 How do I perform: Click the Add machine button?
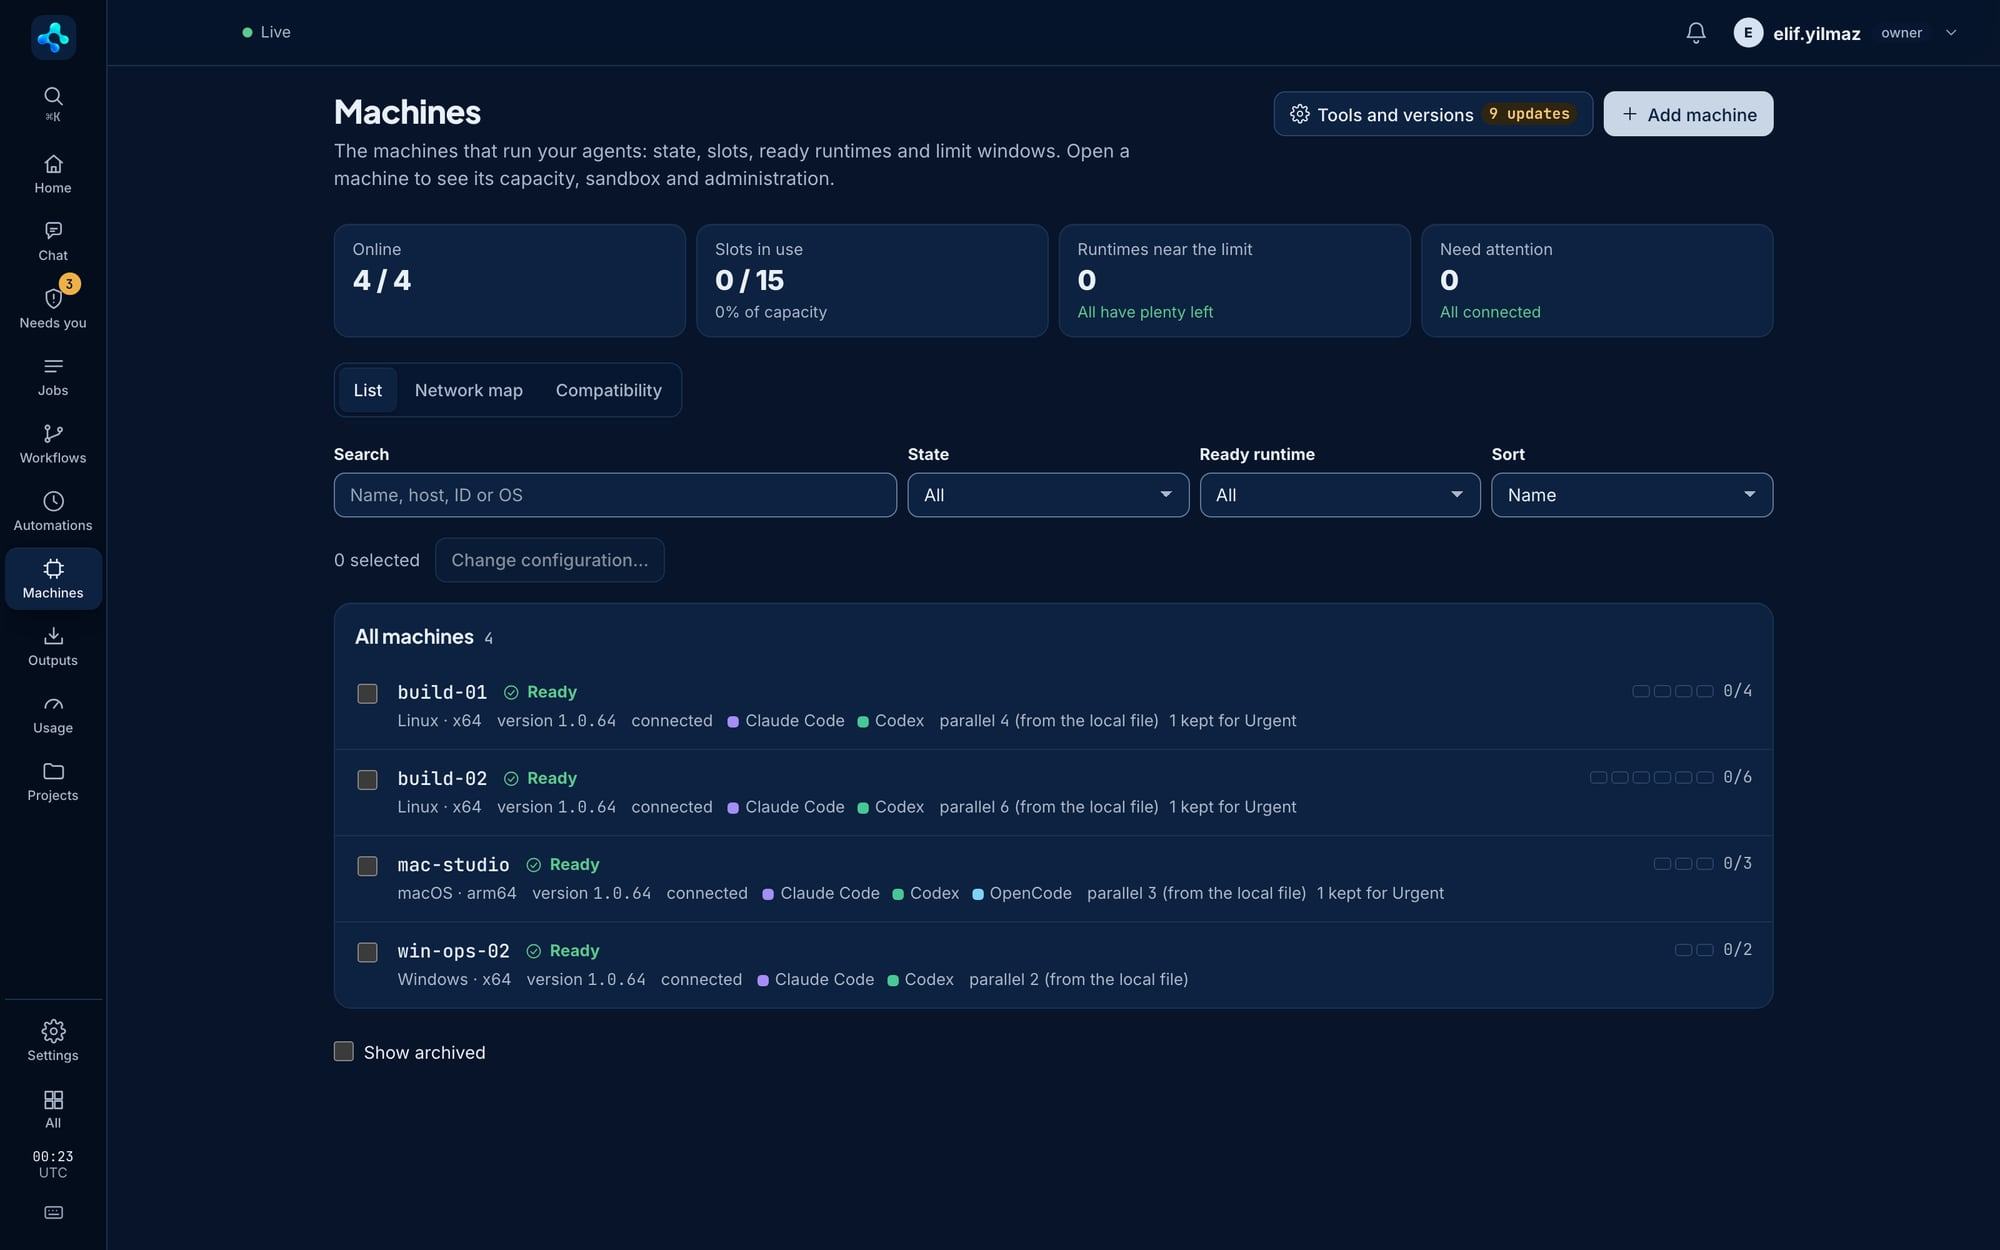click(1688, 114)
